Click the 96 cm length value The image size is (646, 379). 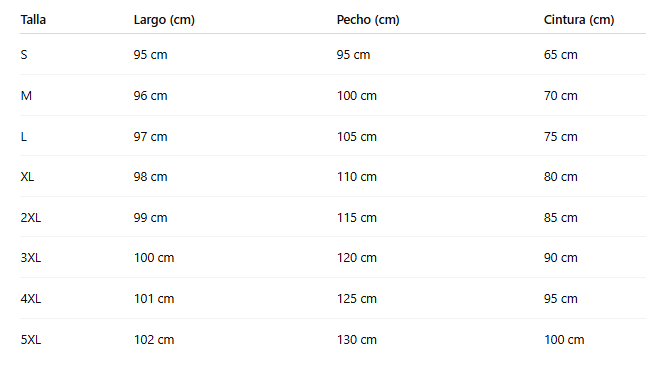point(150,96)
